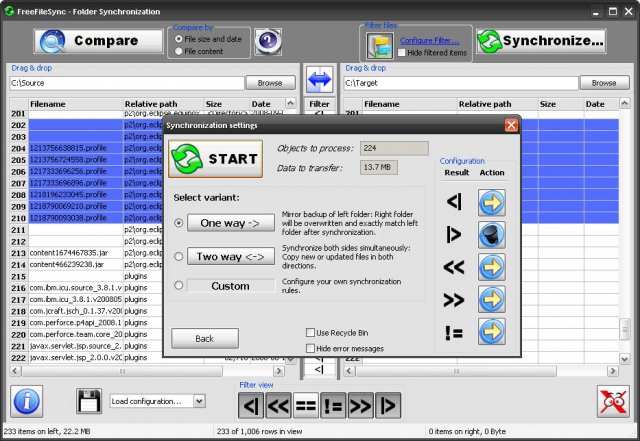Toggle filter view left-only files button
The height and width of the screenshot is (441, 640).
251,405
